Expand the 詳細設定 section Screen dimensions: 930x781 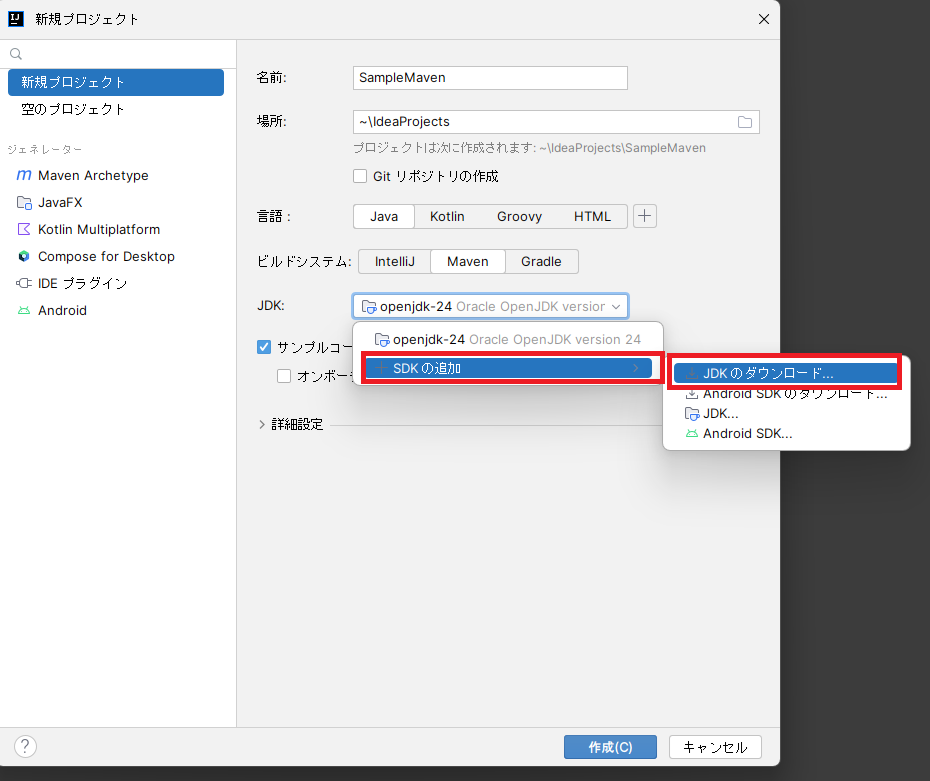coord(262,425)
